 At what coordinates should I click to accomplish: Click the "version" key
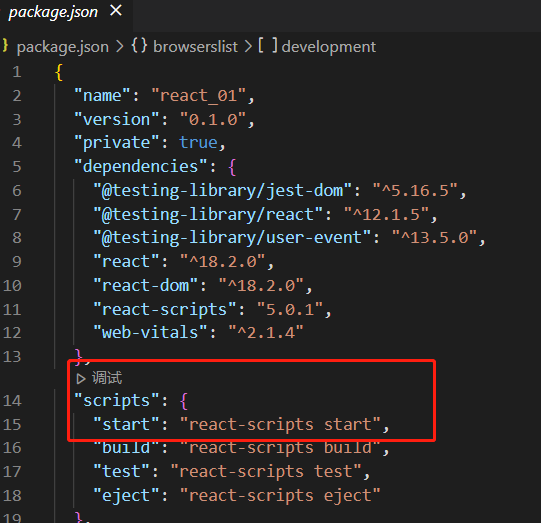[x=117, y=119]
